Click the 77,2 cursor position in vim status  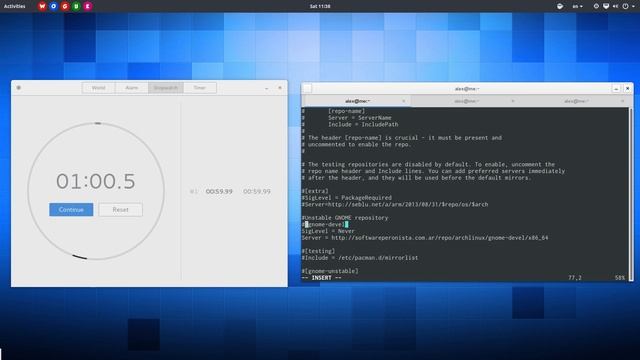click(575, 278)
